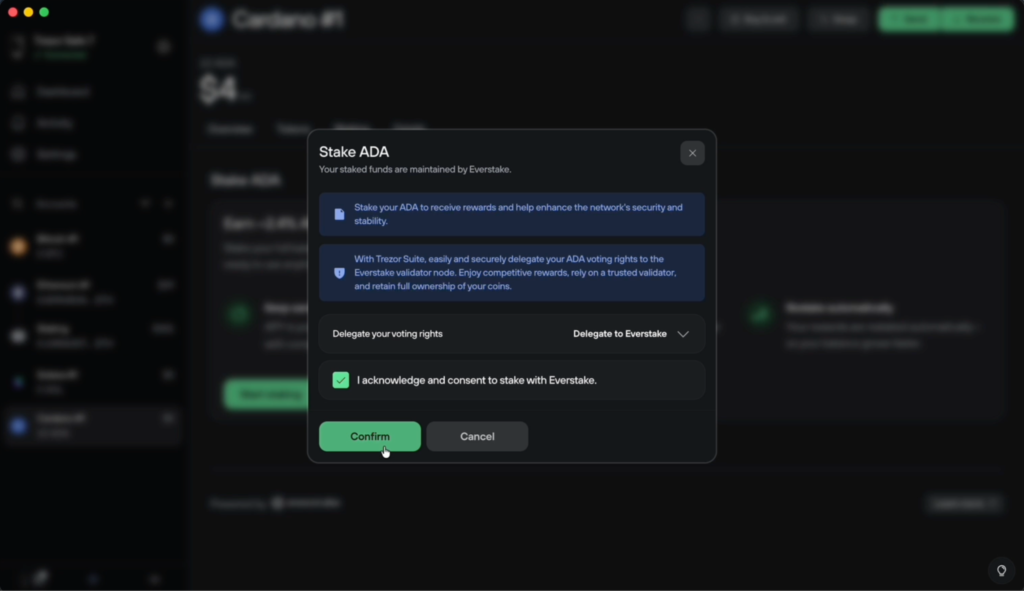The height and width of the screenshot is (591, 1024).
Task: Click the Receive button
Action: pos(980,19)
